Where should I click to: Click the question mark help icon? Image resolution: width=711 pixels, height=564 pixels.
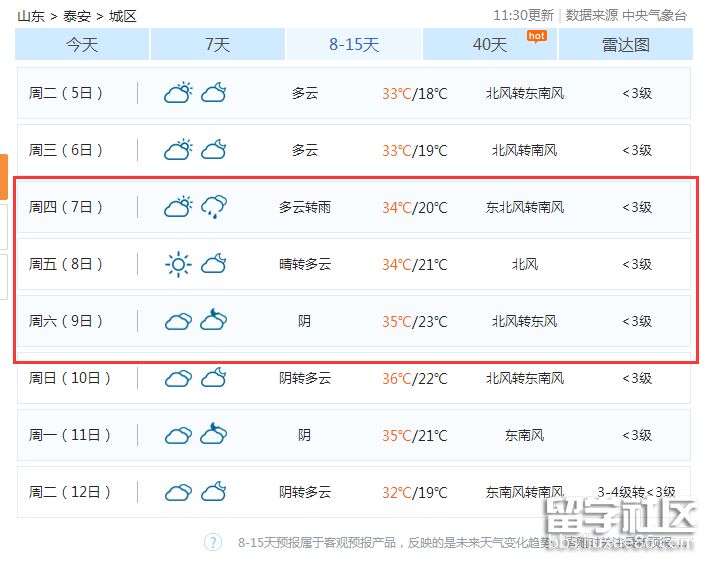213,542
